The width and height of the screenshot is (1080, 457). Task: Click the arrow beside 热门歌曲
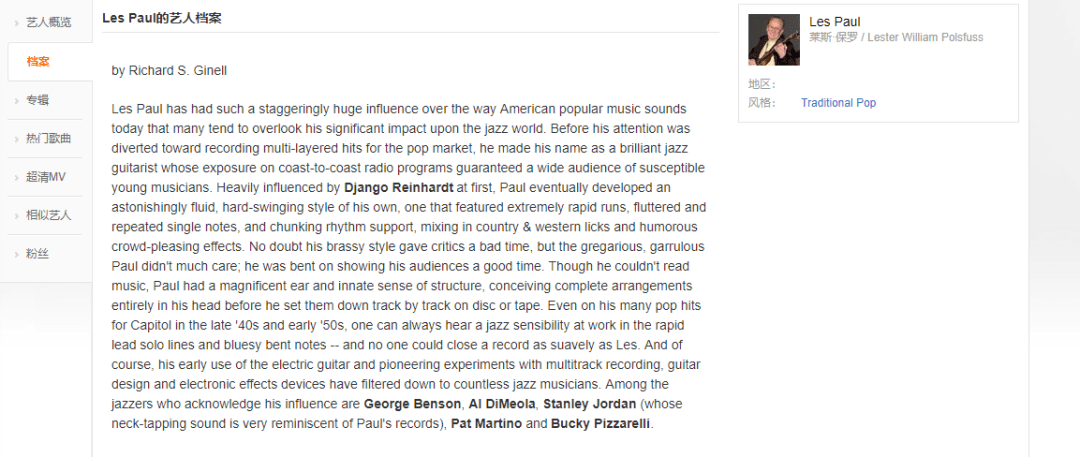tap(17, 139)
